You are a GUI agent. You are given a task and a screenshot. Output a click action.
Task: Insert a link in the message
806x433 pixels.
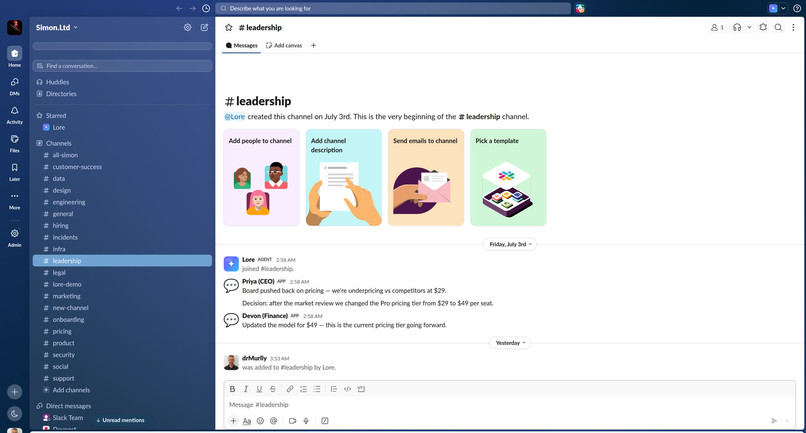pyautogui.click(x=290, y=389)
